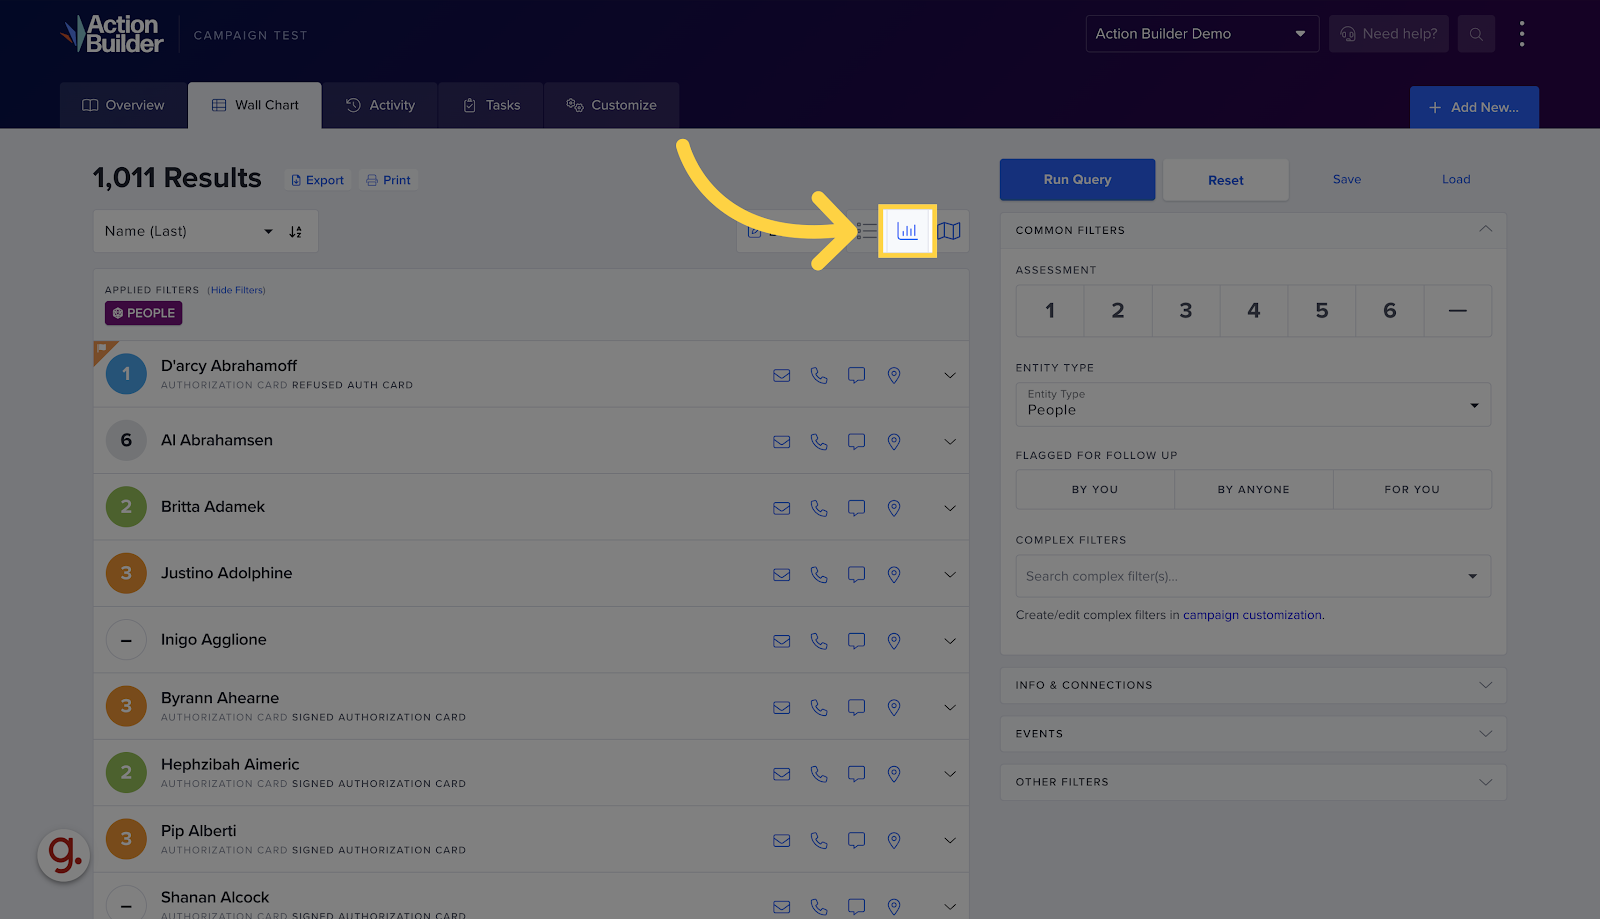1600x919 pixels.
Task: Toggle assessment filter 5
Action: click(1322, 311)
